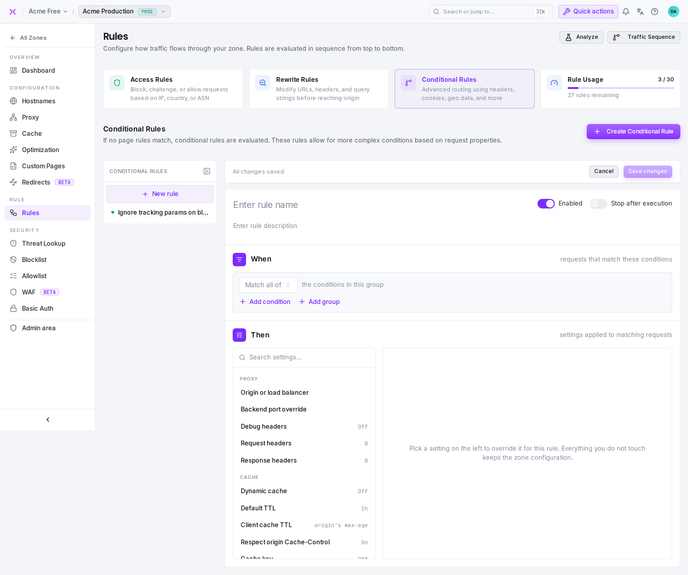Click the Basic Auth lock icon
This screenshot has width=688, height=575.
(x=14, y=309)
